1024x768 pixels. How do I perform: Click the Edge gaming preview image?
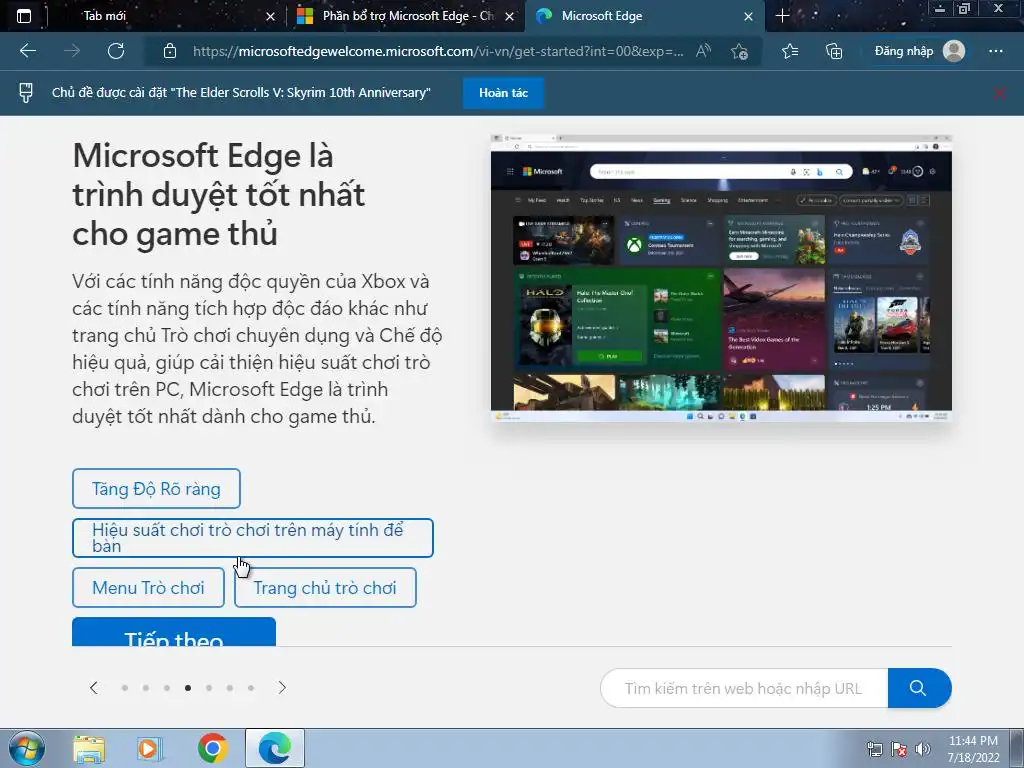(x=721, y=278)
